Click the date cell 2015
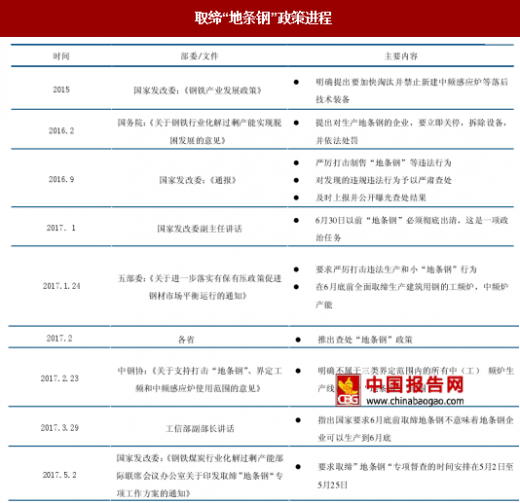This screenshot has width=520, height=503. point(61,89)
